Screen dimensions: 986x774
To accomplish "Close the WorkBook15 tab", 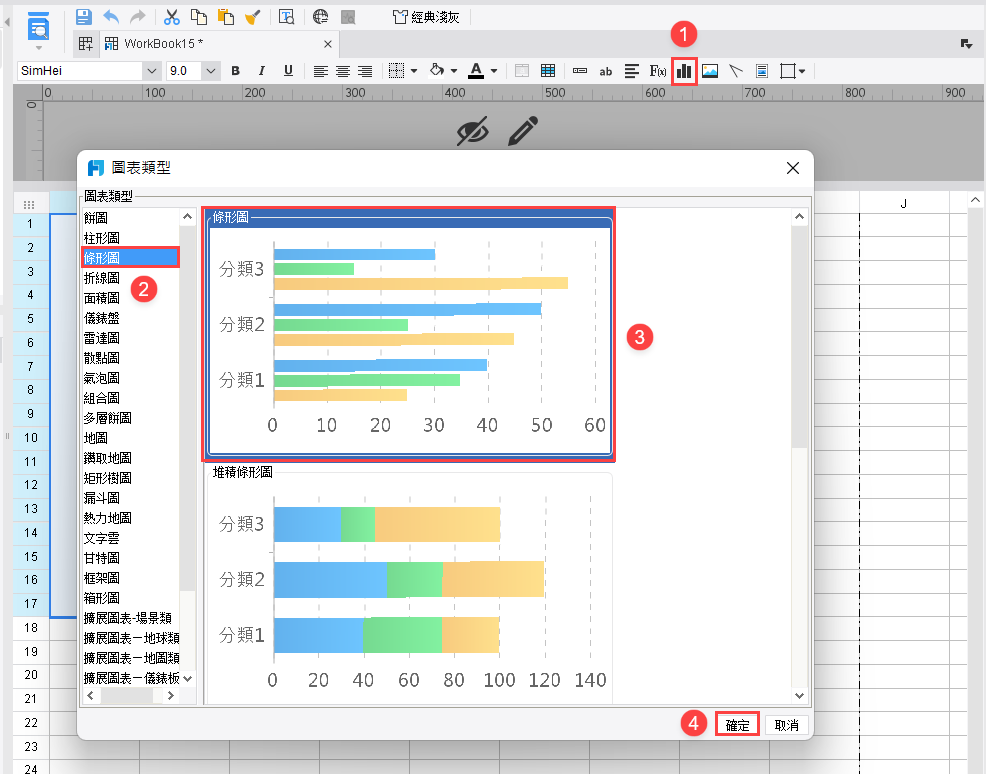I will (328, 44).
